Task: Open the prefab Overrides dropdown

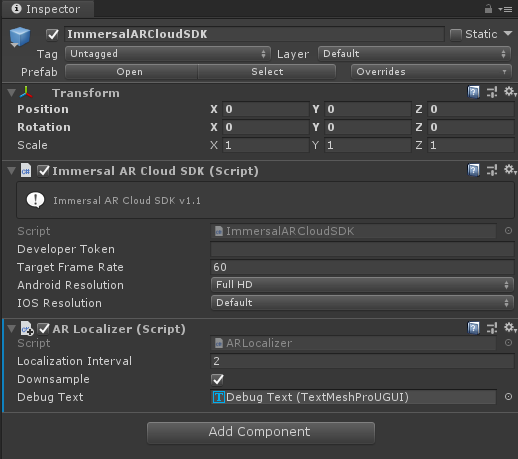Action: coord(431,72)
